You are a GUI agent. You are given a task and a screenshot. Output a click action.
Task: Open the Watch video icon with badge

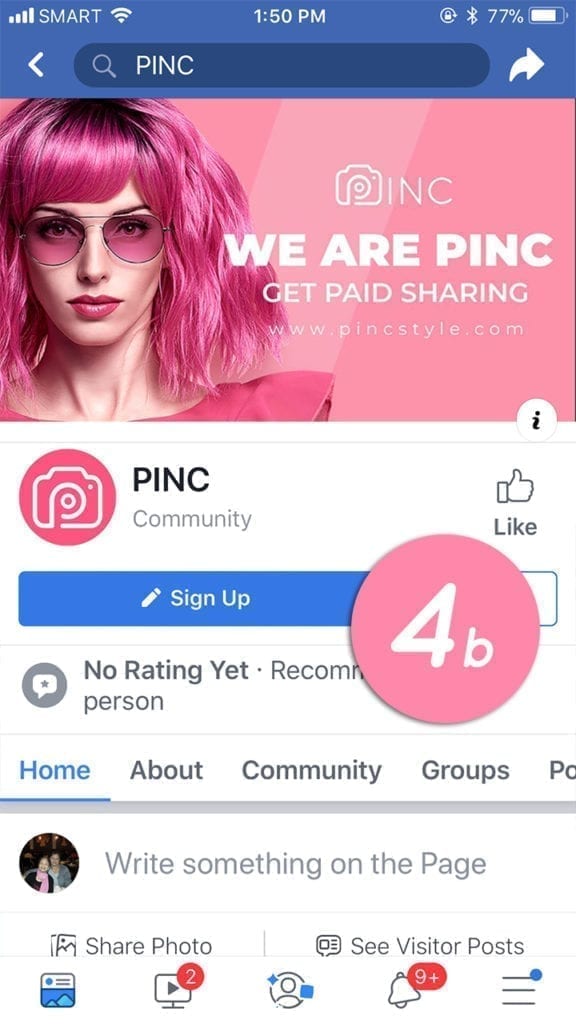pos(174,987)
